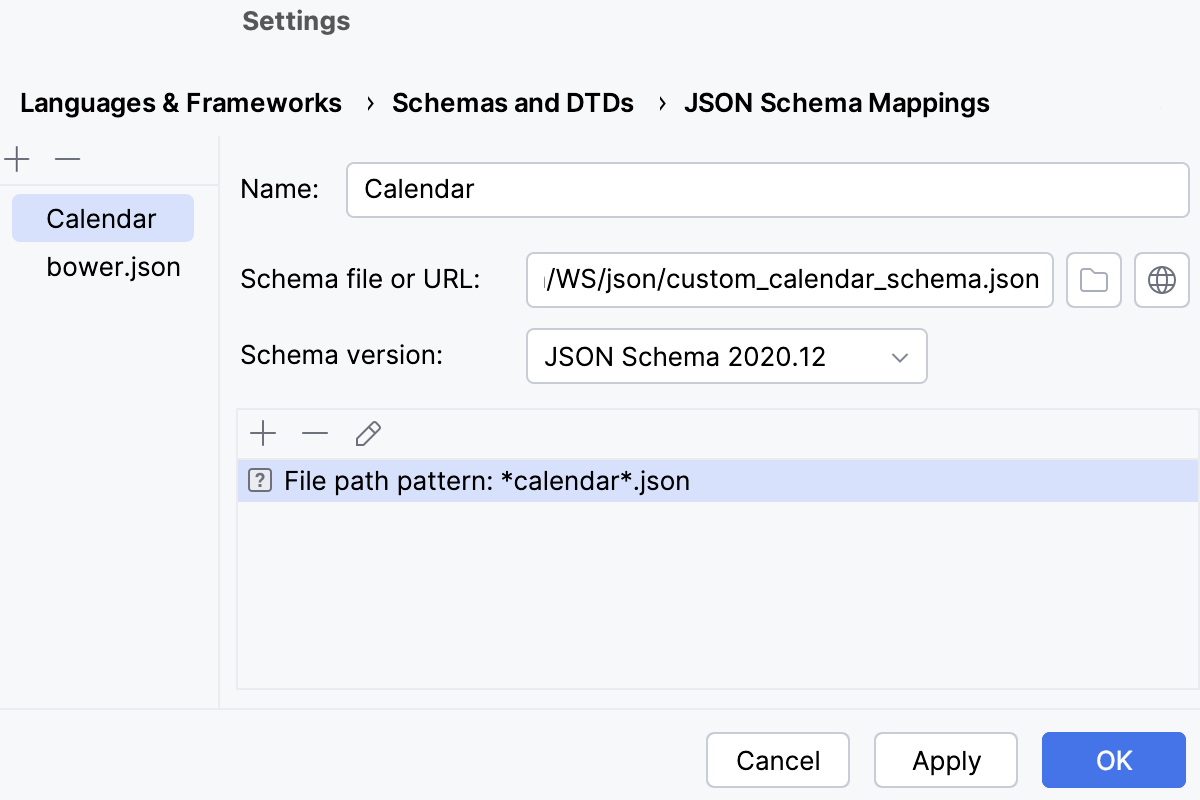The width and height of the screenshot is (1200, 800).
Task: Open Languages & Frameworks settings section
Action: pyautogui.click(x=180, y=102)
